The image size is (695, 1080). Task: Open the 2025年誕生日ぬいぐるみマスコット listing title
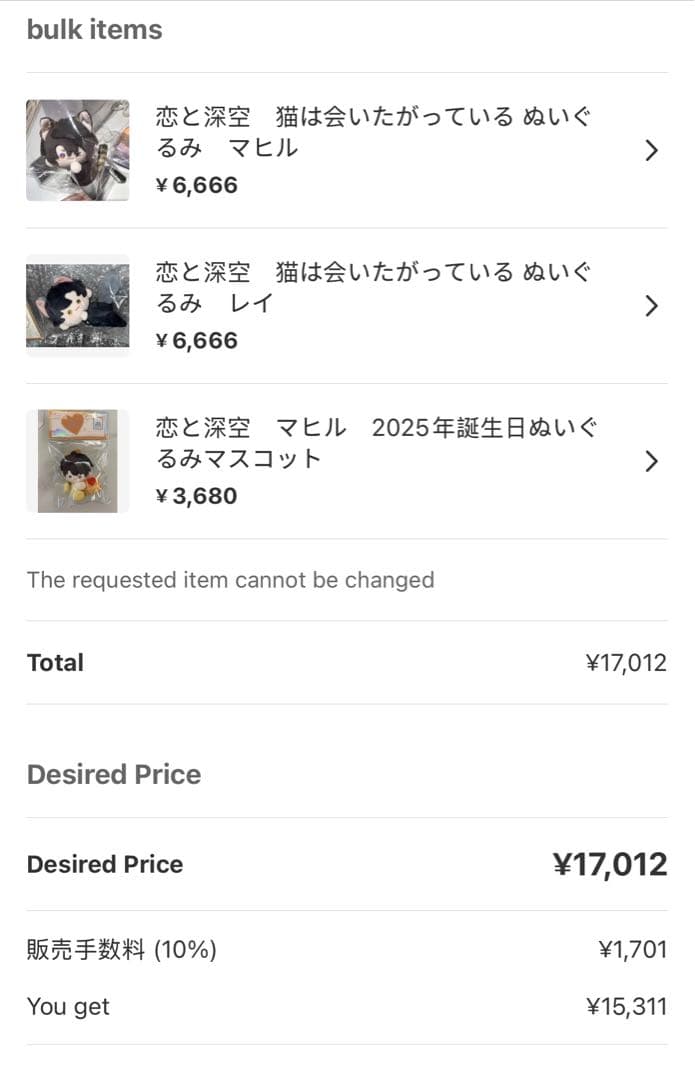coord(376,444)
